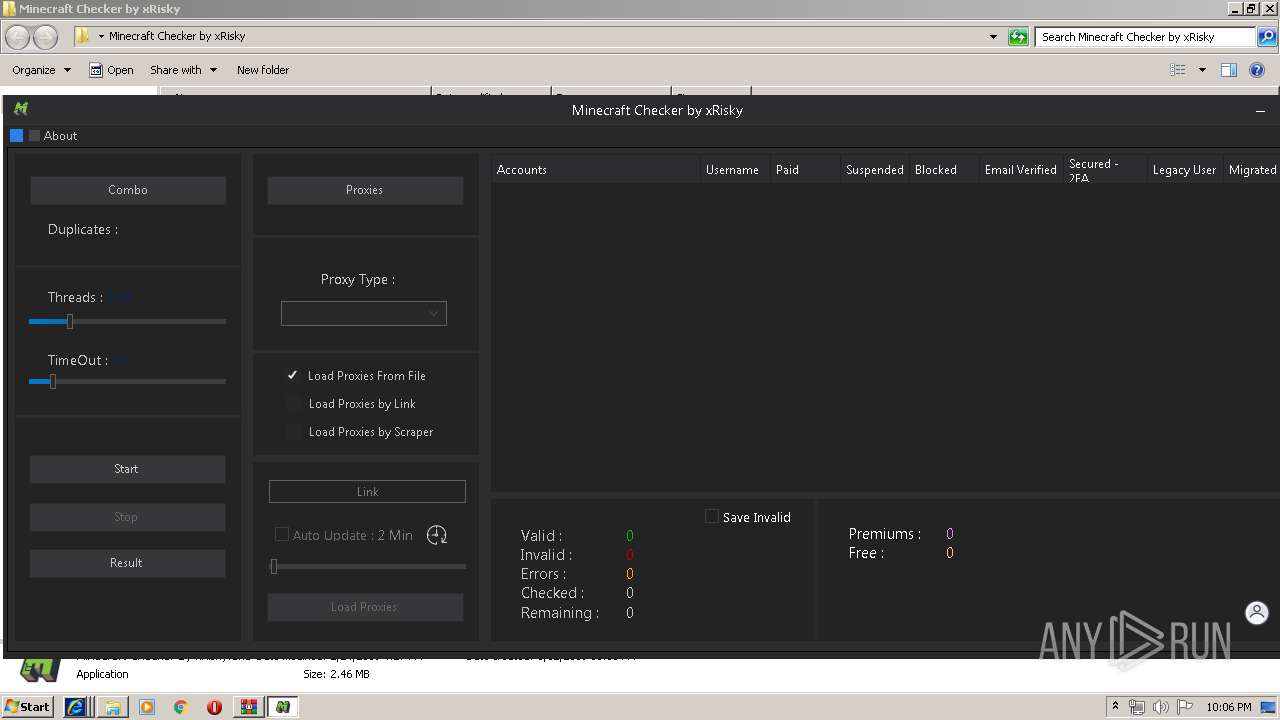Minimize the Minecraft Checker window
The height and width of the screenshot is (720, 1280).
tap(1260, 111)
